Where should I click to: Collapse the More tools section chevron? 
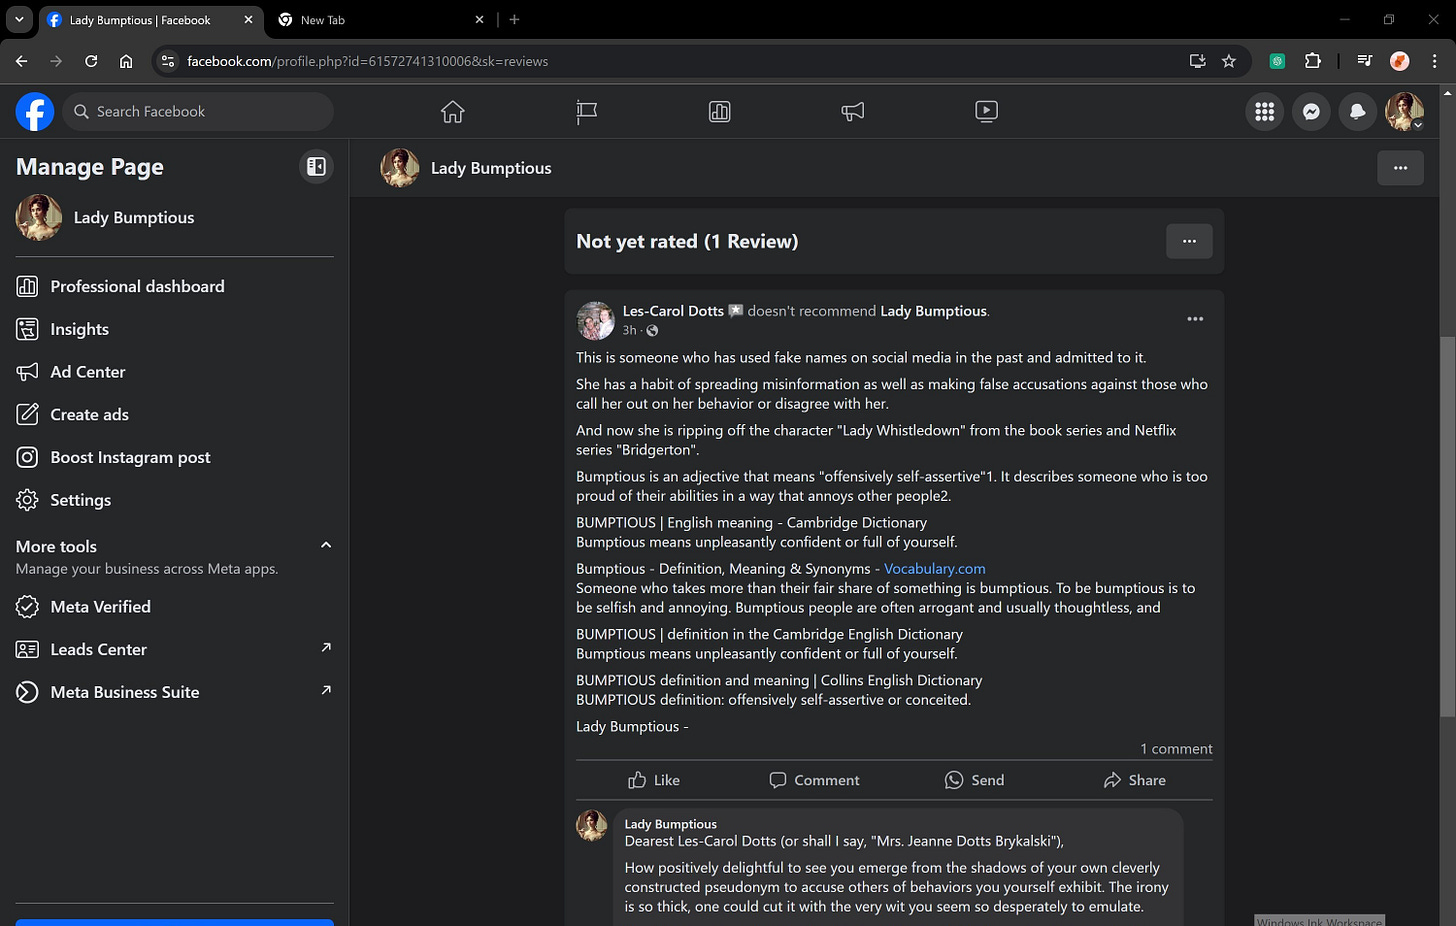coord(325,545)
